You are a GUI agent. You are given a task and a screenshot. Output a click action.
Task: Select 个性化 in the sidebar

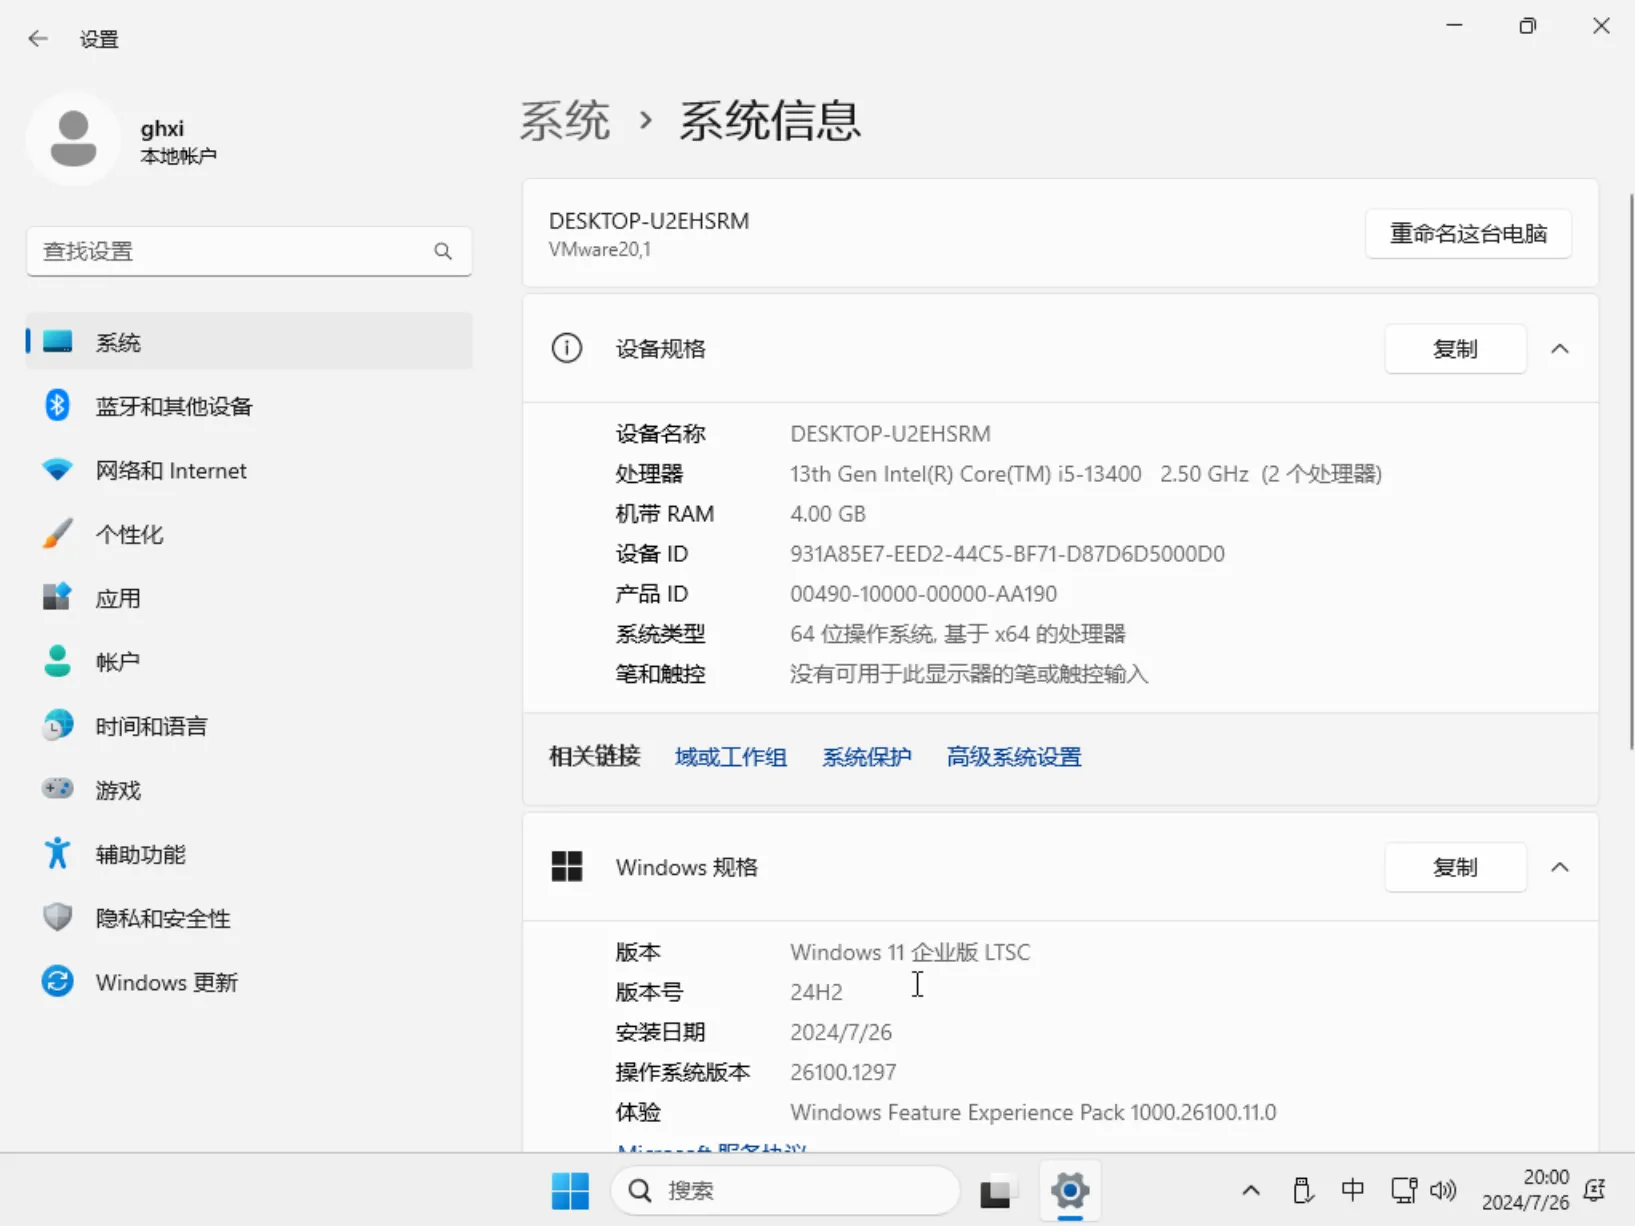(129, 534)
